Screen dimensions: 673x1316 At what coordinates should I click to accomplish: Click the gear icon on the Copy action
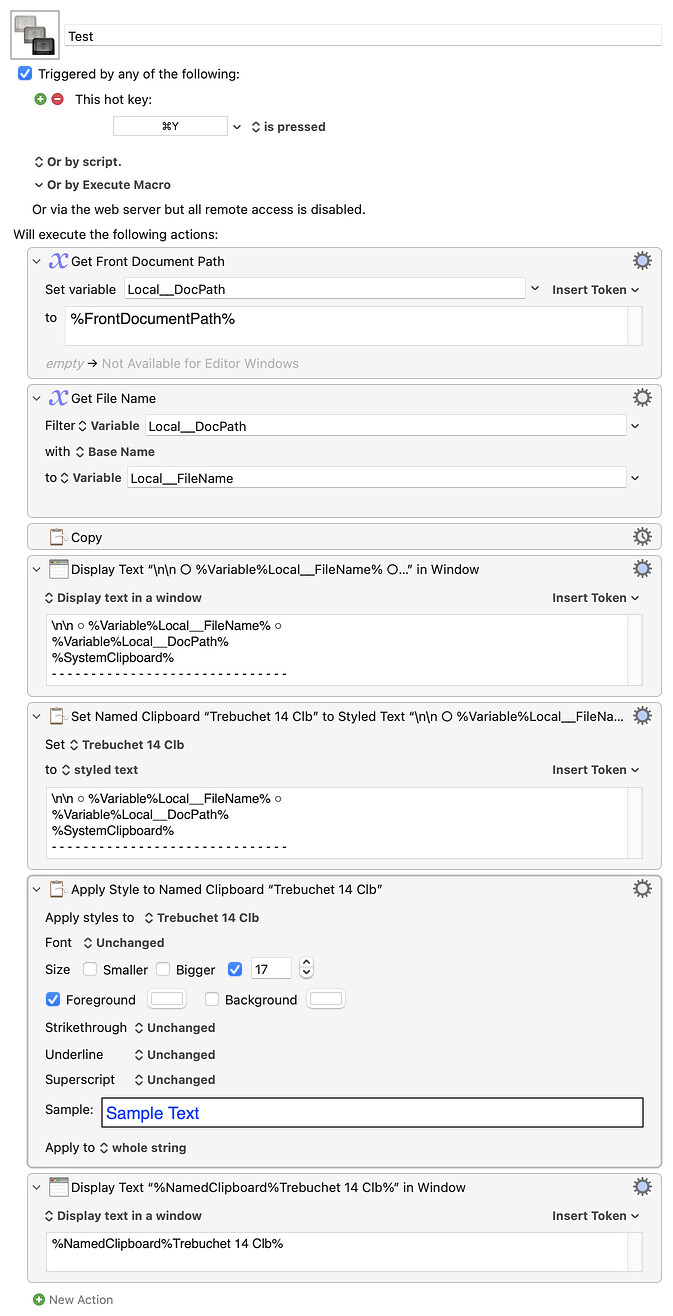(x=642, y=536)
